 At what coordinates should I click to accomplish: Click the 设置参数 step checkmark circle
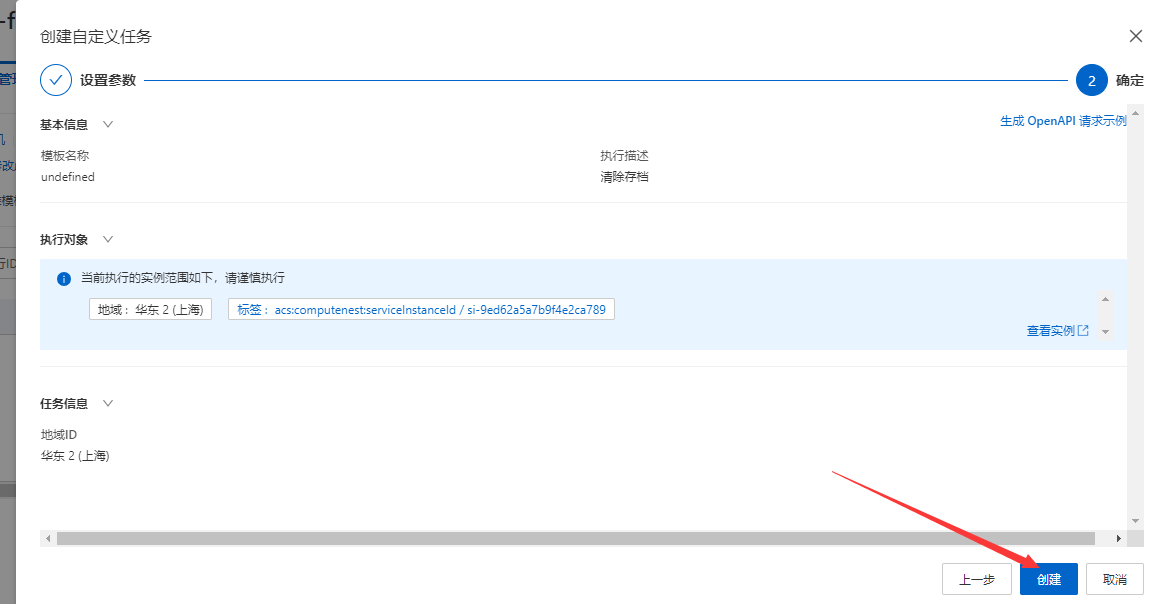[x=56, y=80]
